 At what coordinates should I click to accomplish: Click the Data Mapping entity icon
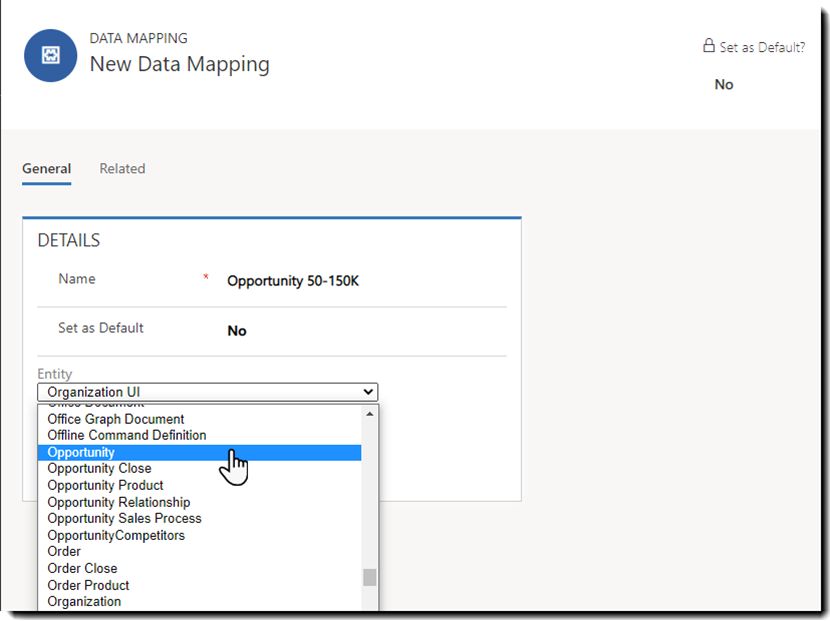(51, 55)
